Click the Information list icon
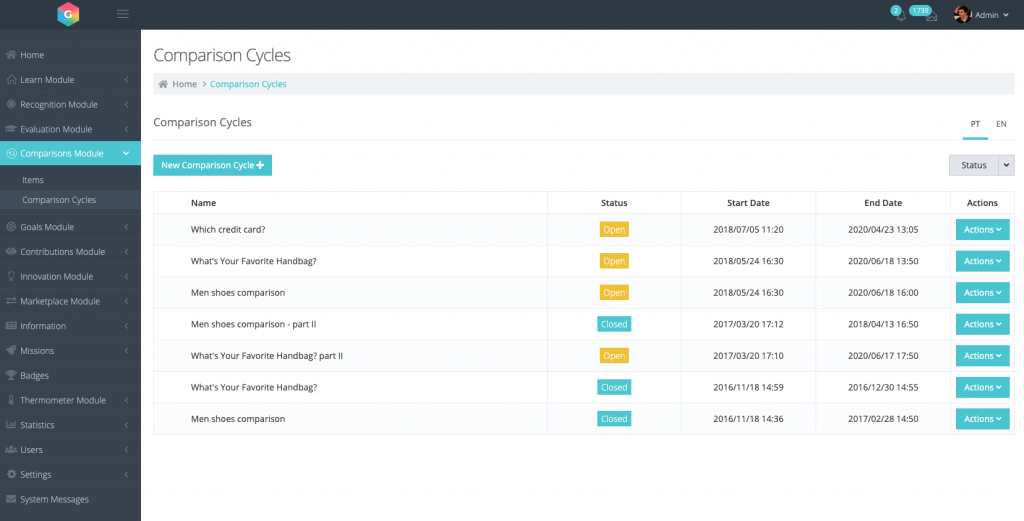Image resolution: width=1024 pixels, height=521 pixels. [11, 326]
